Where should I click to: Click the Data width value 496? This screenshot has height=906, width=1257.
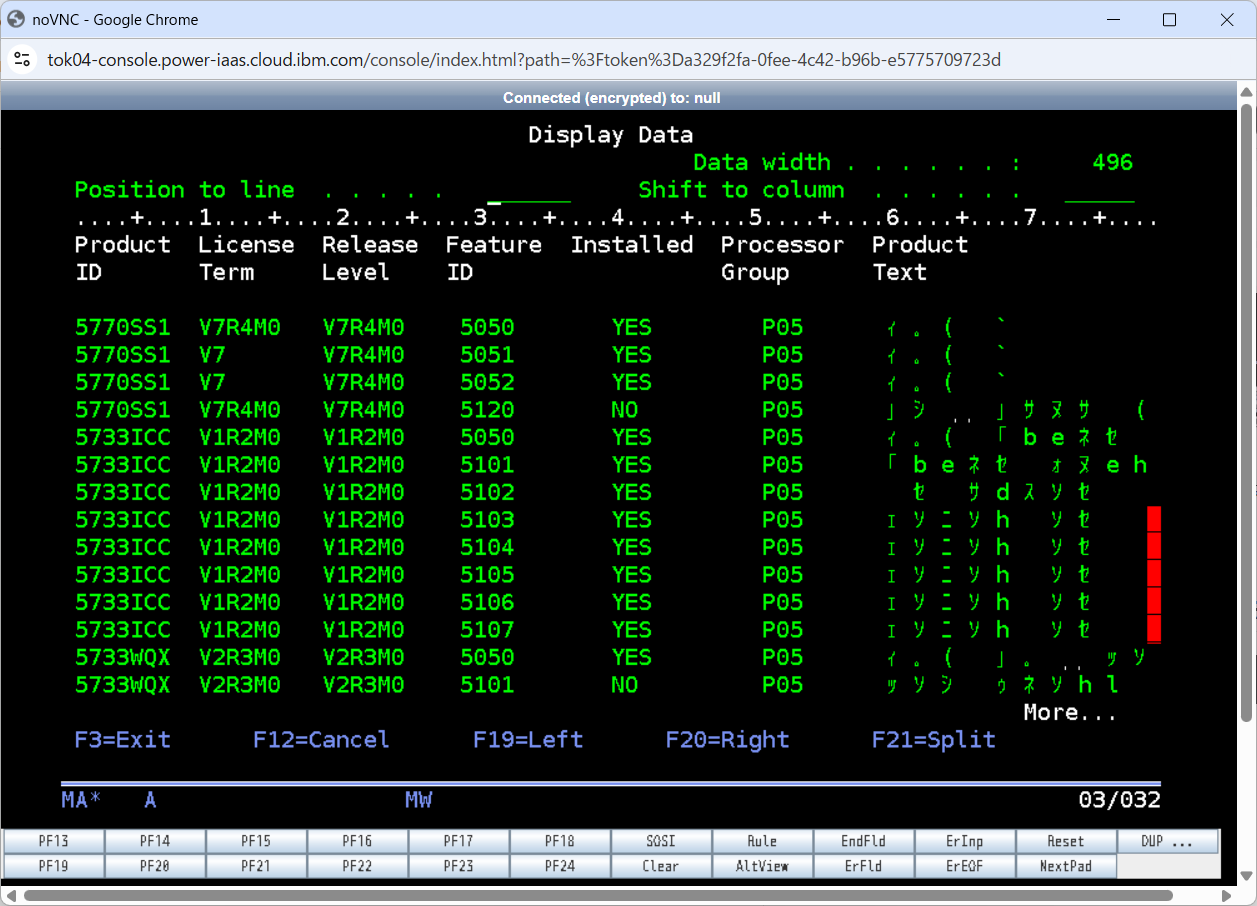coord(1113,163)
